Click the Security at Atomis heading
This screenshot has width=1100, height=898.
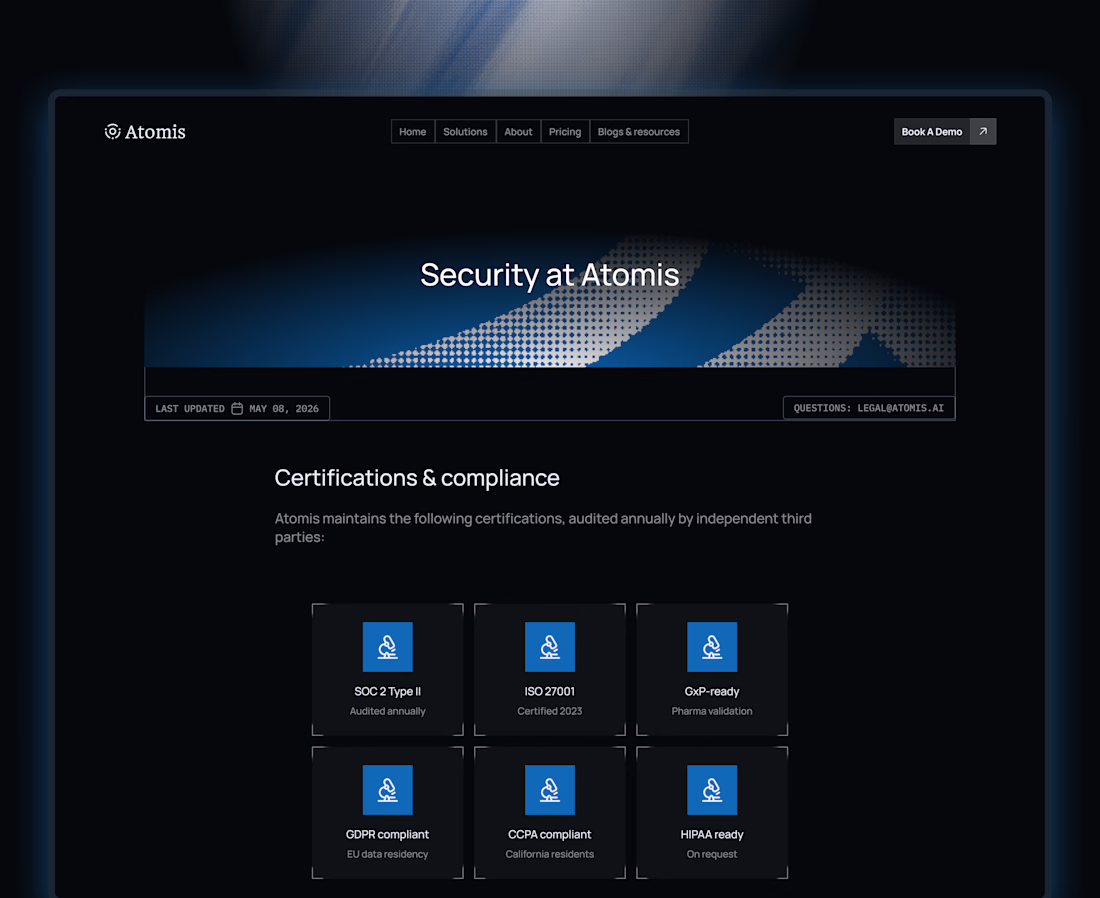coord(549,274)
